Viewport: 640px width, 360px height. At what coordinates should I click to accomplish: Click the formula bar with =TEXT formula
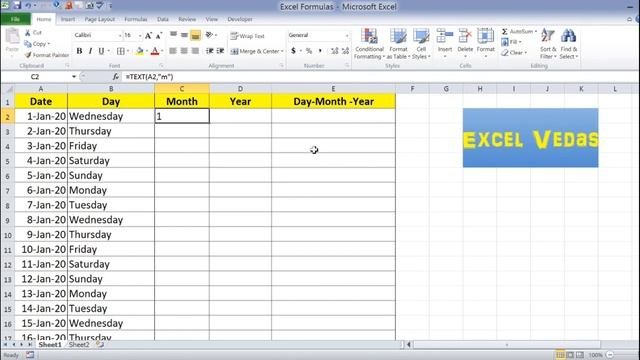(380, 77)
